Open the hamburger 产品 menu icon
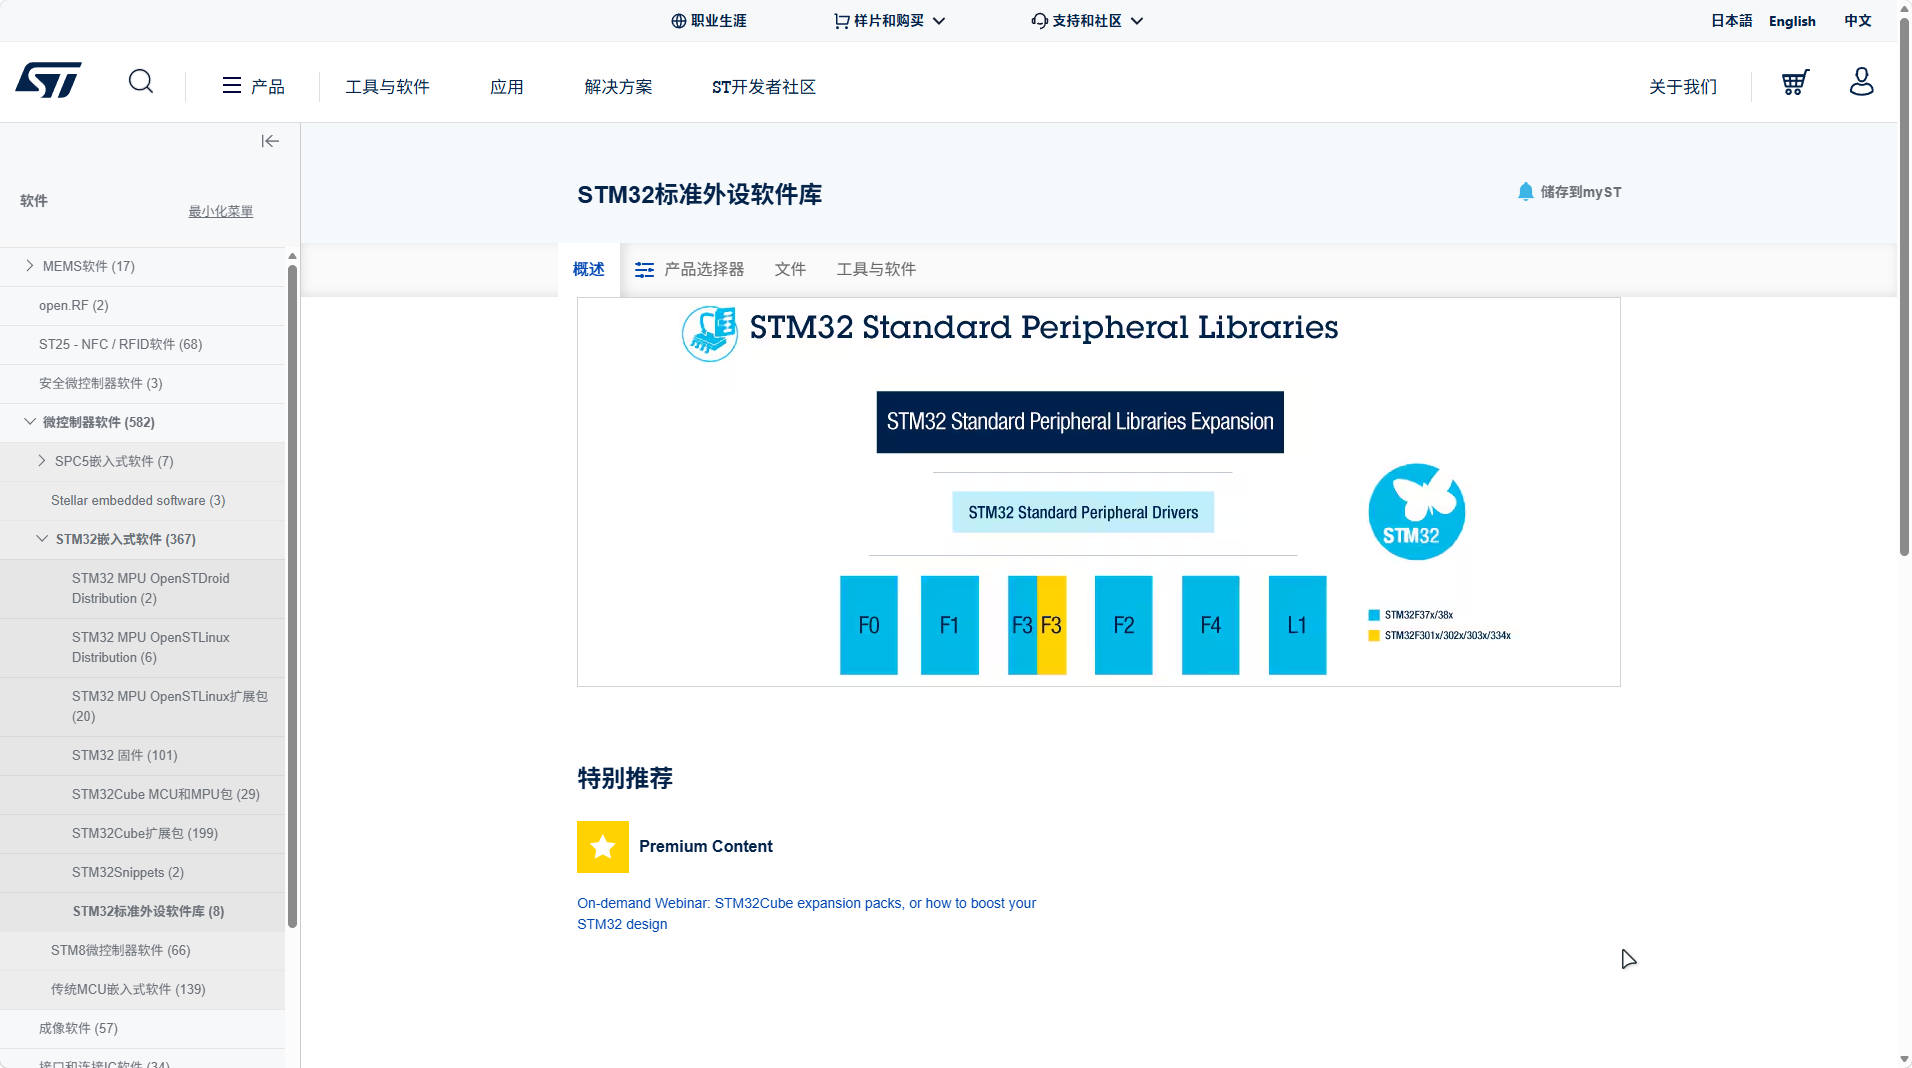 pos(231,86)
